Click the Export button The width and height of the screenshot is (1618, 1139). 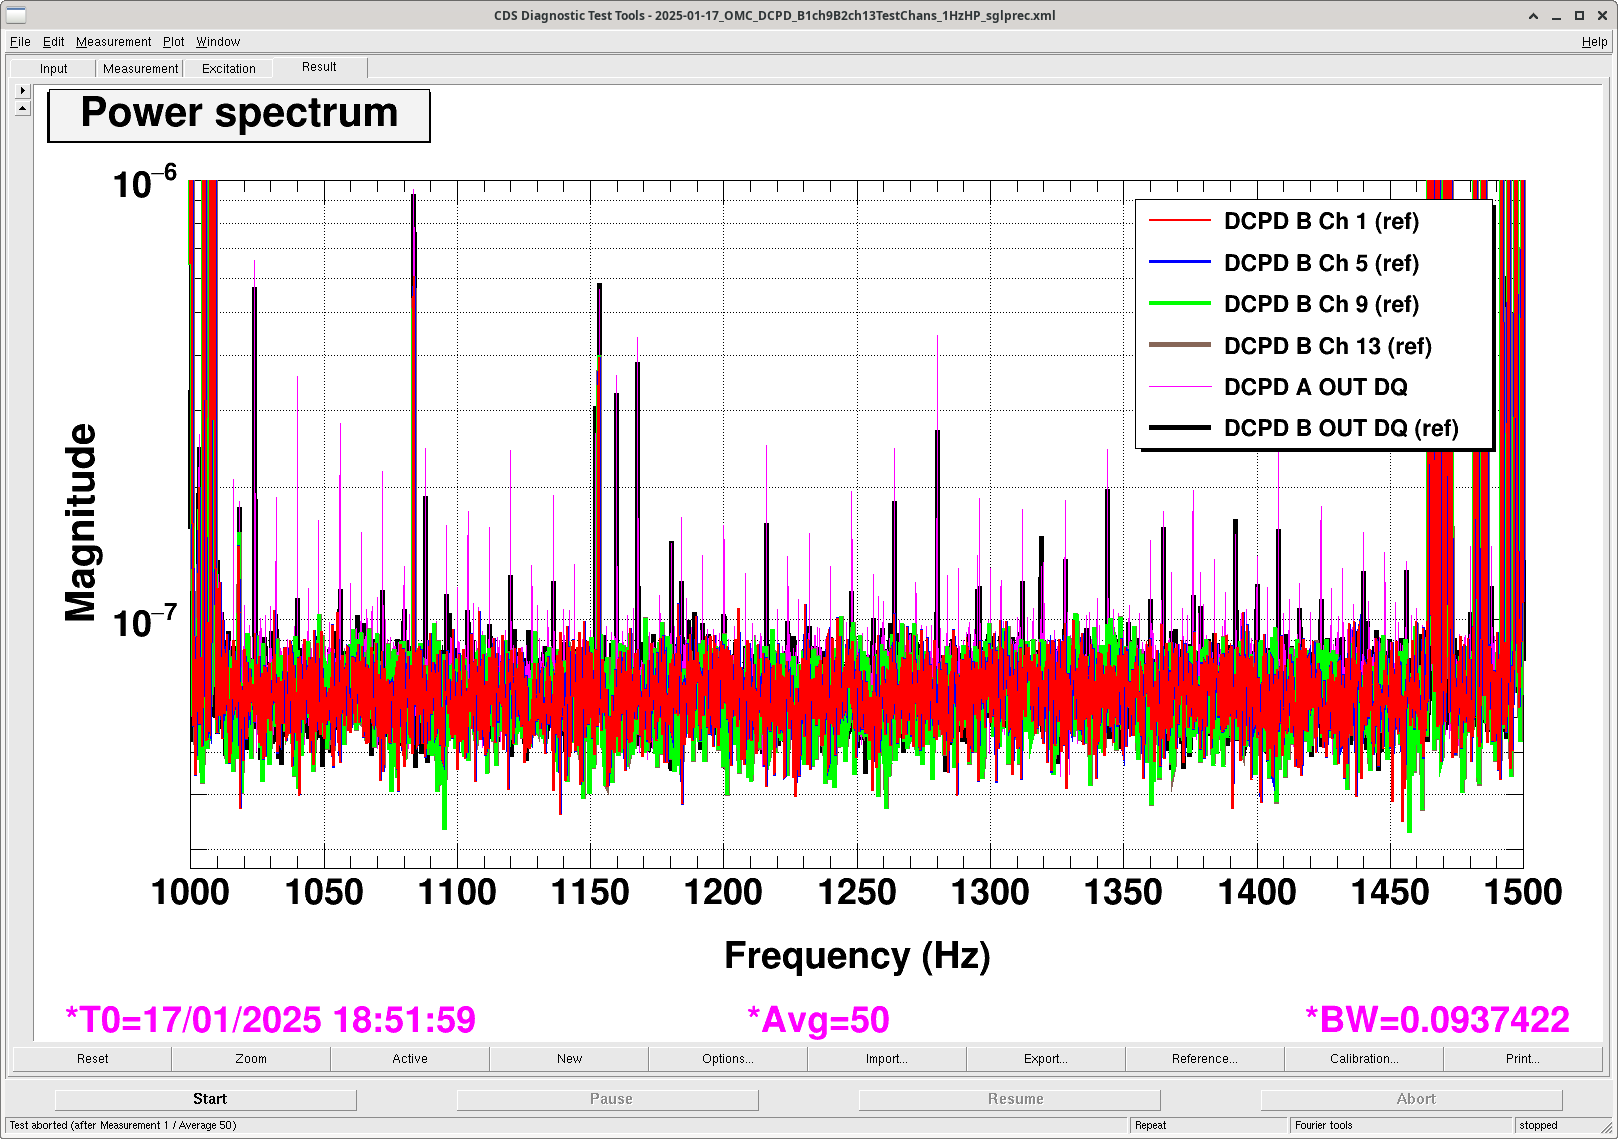pos(1046,1058)
